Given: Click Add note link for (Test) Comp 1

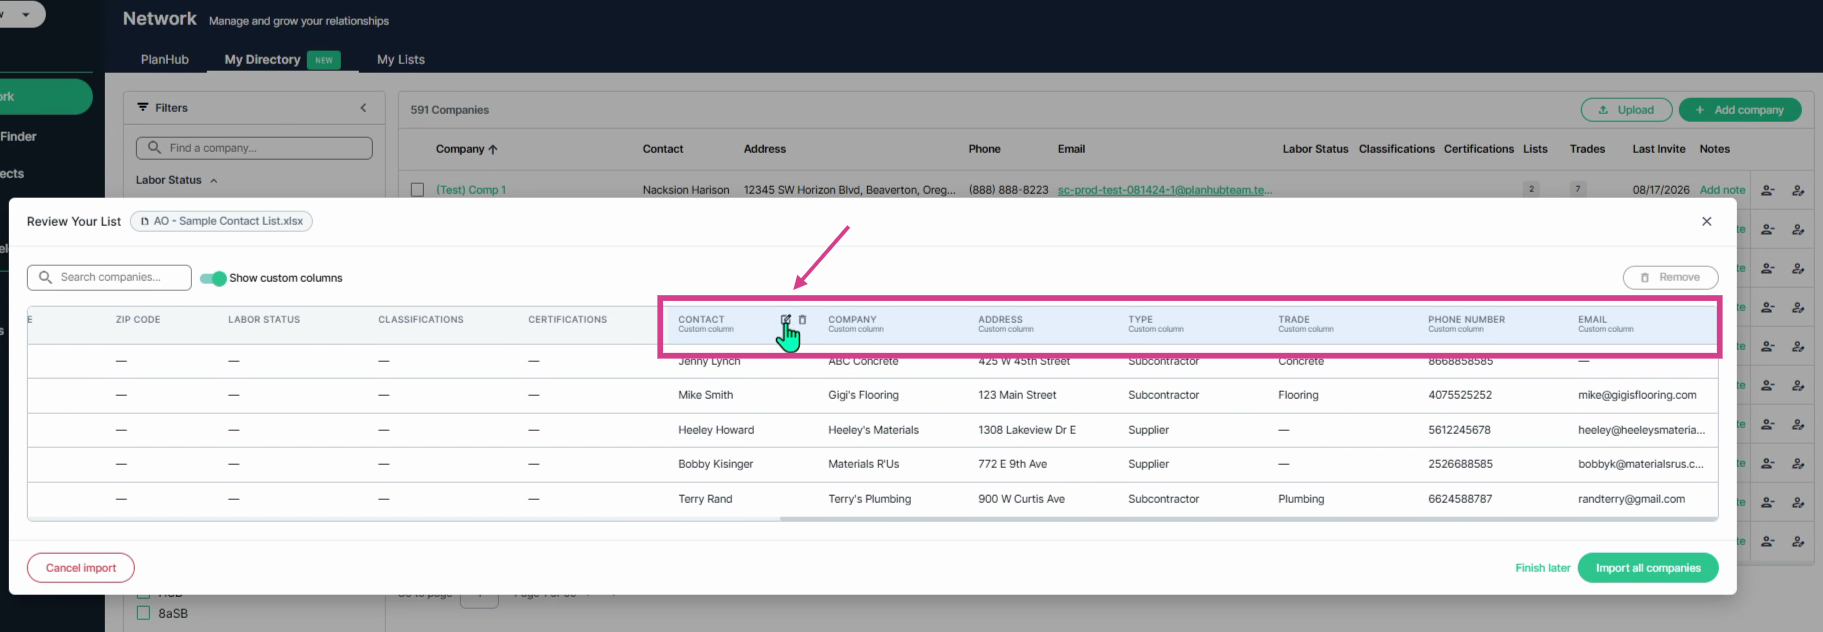Looking at the screenshot, I should click(1722, 190).
